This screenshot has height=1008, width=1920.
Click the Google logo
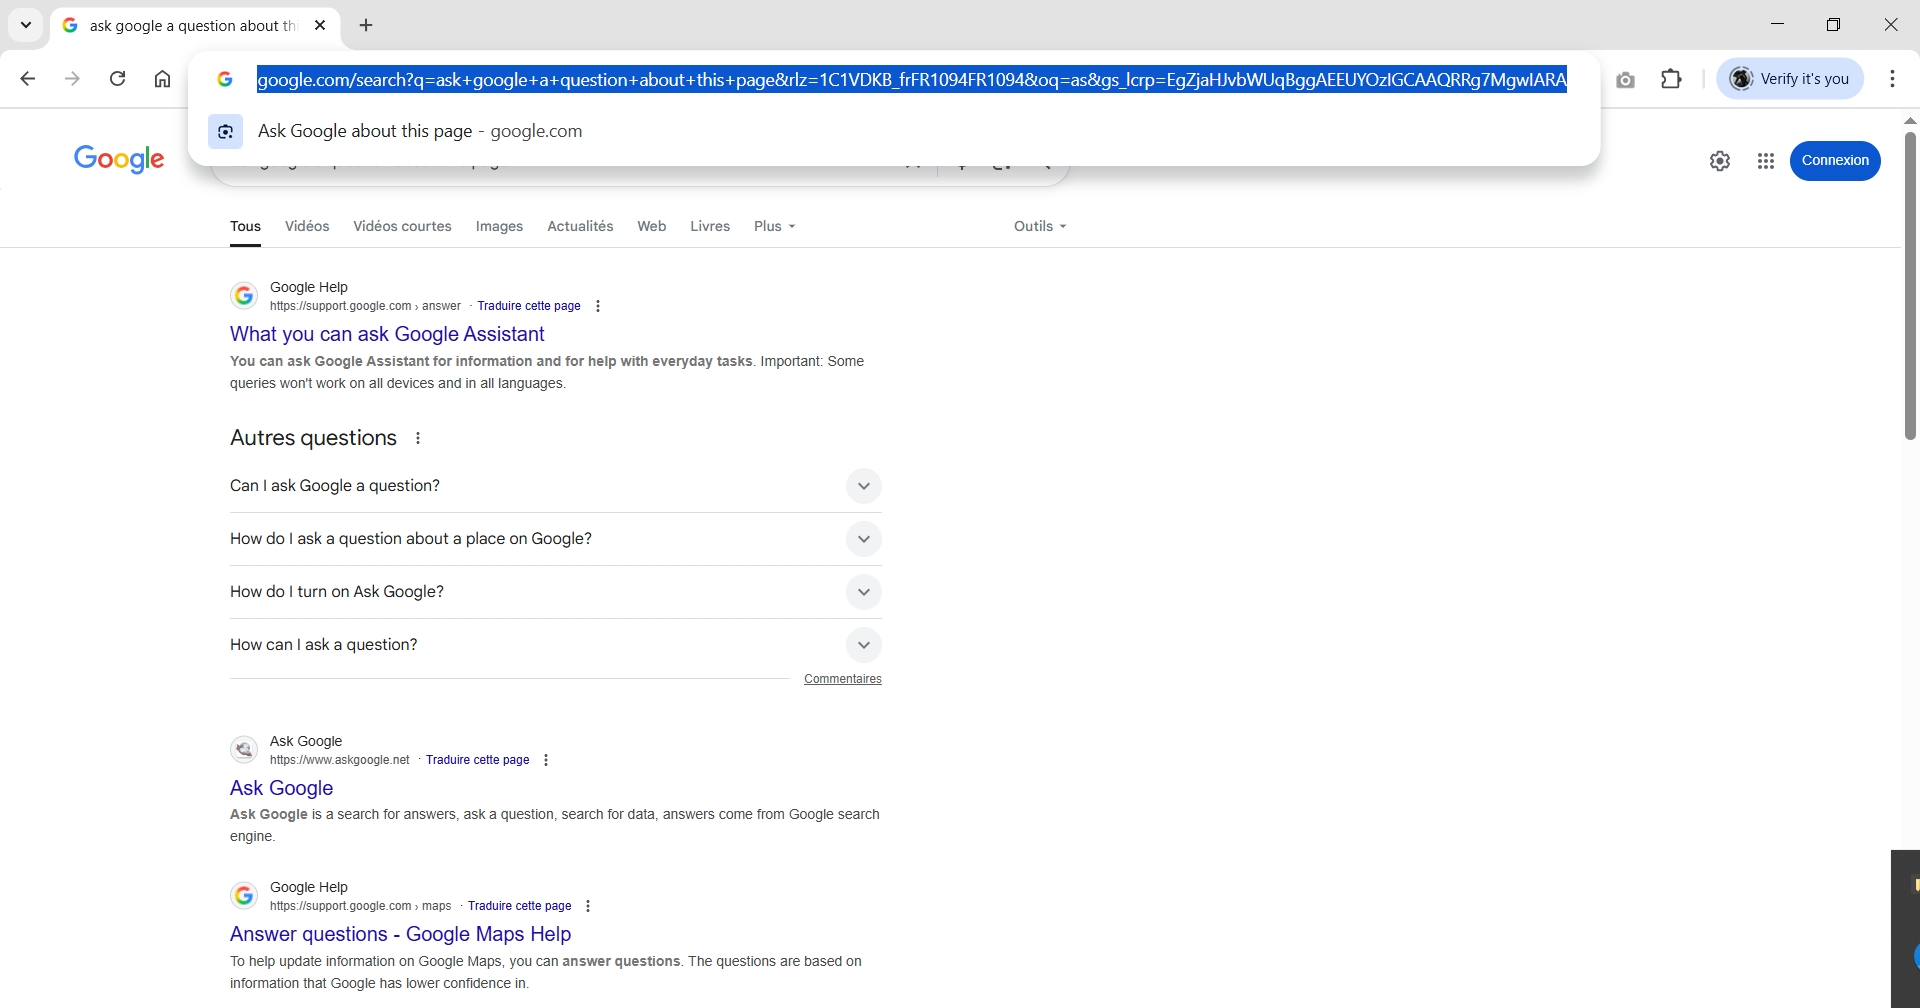(x=119, y=159)
